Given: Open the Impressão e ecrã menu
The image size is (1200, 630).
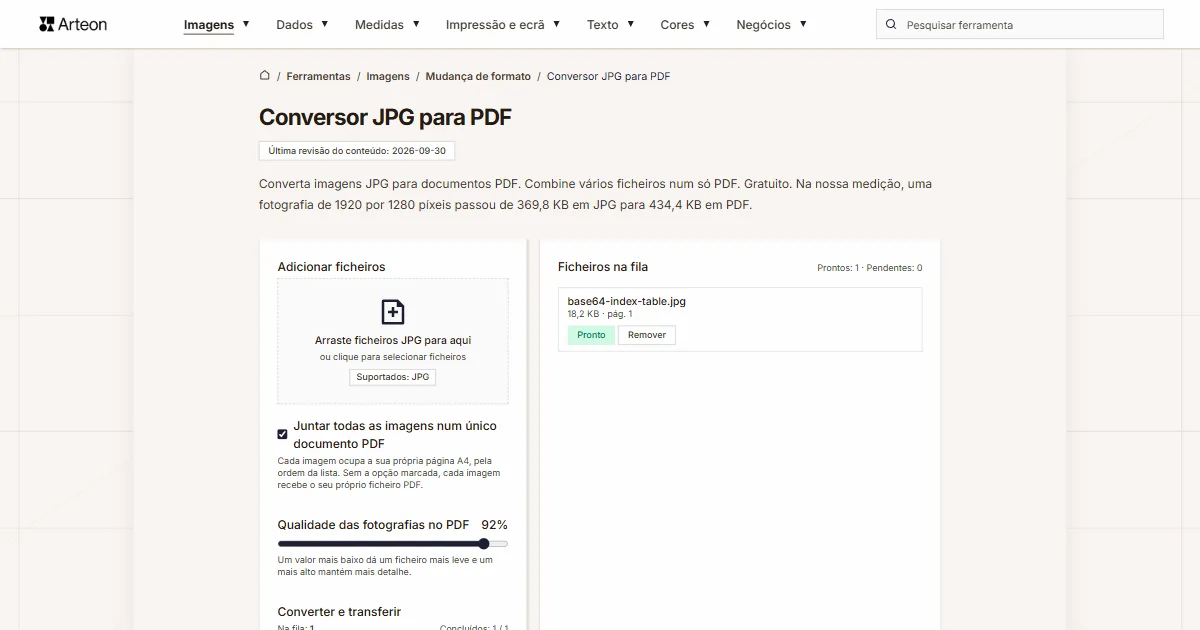Looking at the screenshot, I should click(x=495, y=25).
